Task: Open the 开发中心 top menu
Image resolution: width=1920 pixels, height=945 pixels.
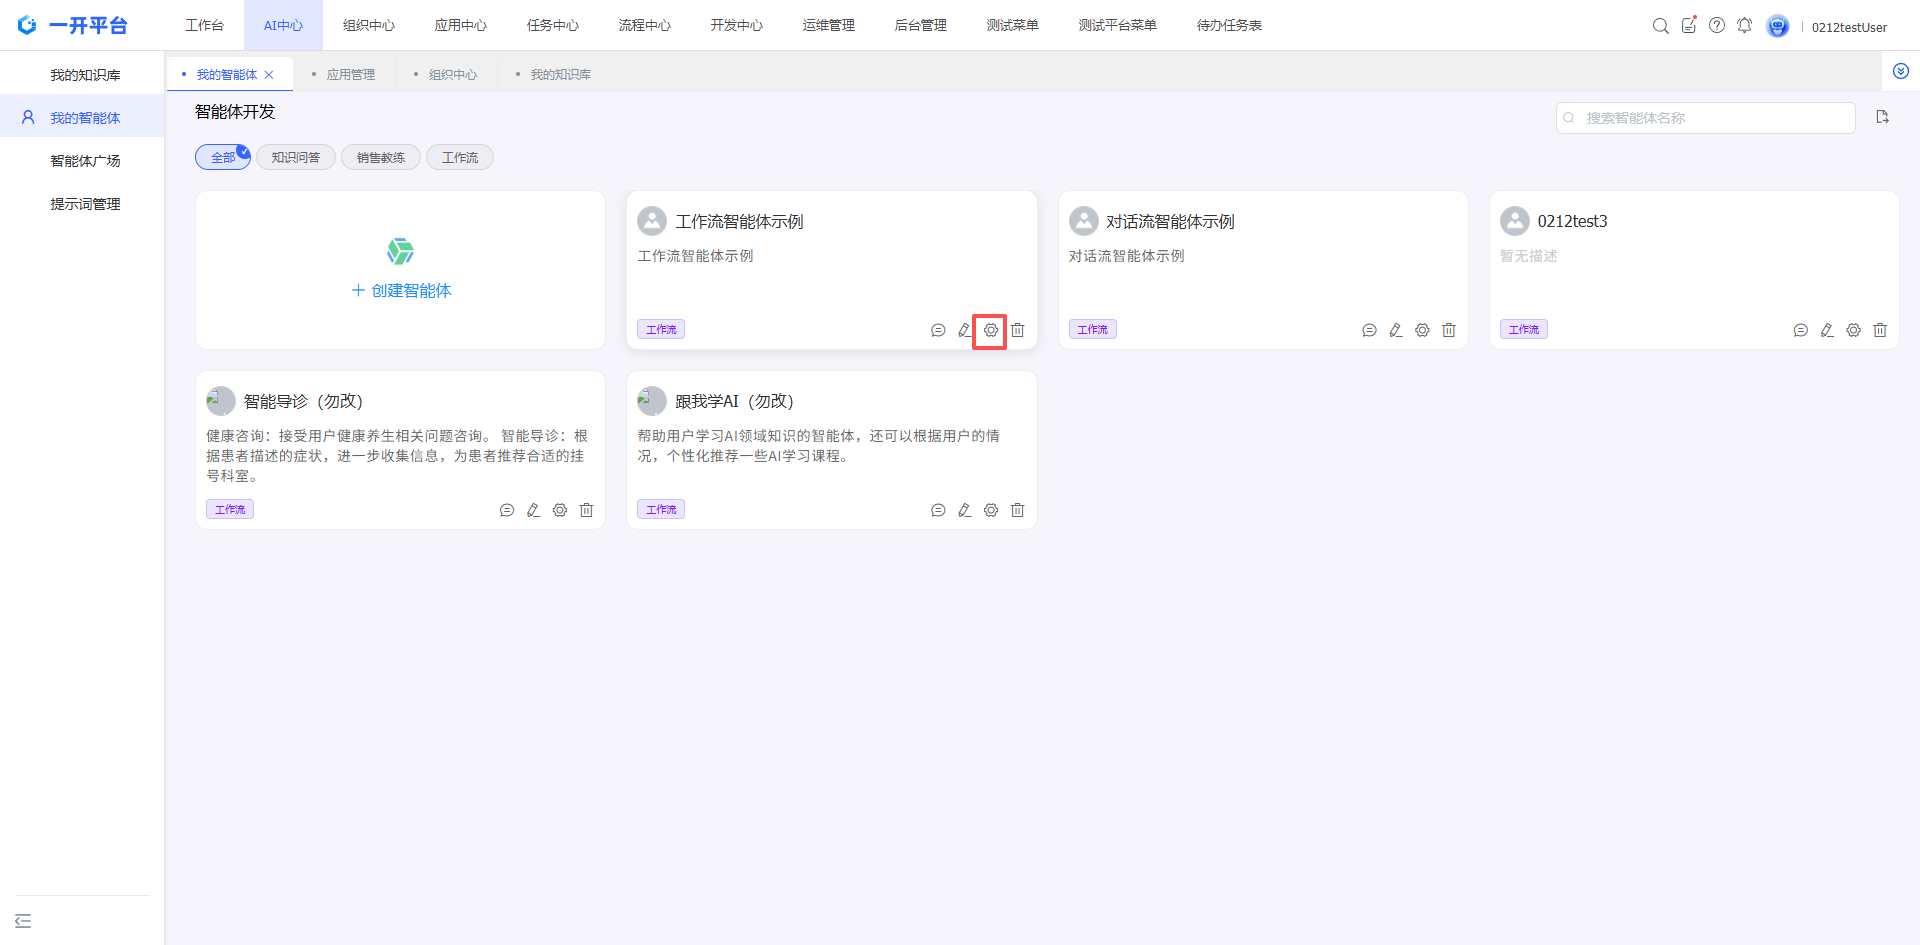Action: 736,25
